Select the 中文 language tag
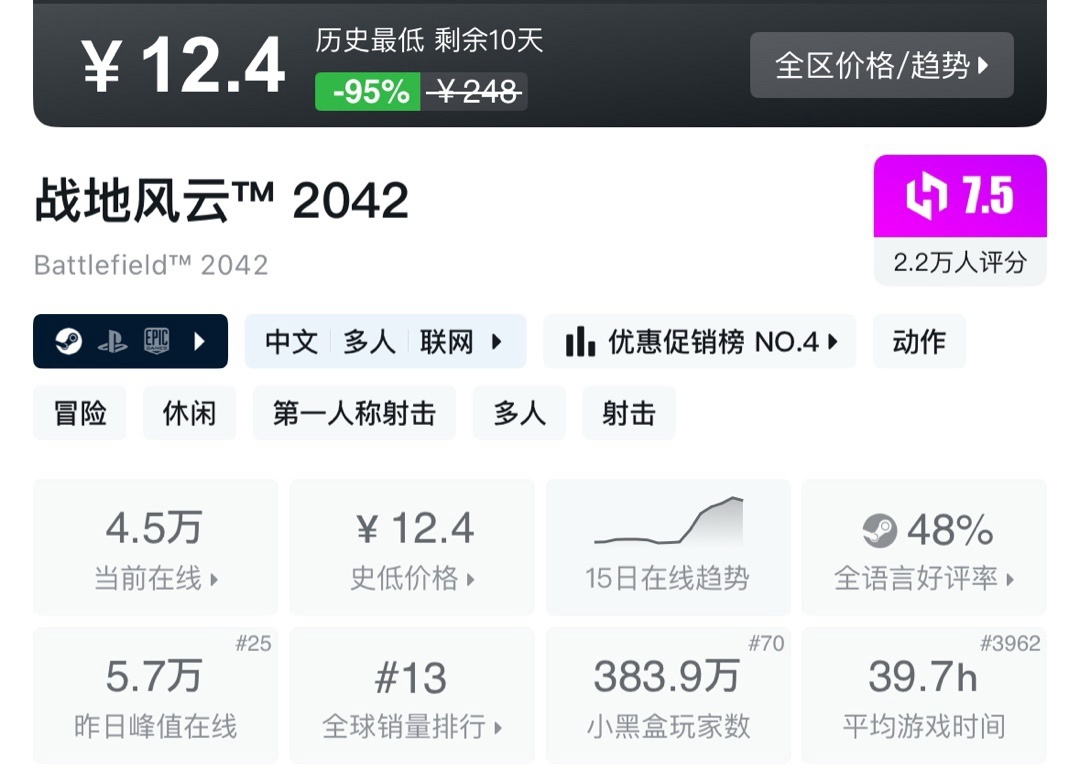1080x771 pixels. (x=291, y=342)
